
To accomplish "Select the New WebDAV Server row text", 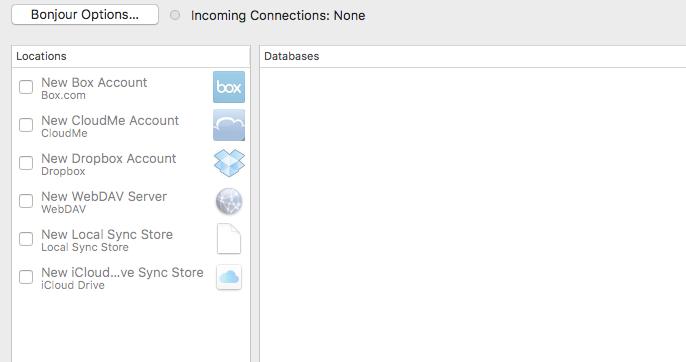I will click(104, 197).
